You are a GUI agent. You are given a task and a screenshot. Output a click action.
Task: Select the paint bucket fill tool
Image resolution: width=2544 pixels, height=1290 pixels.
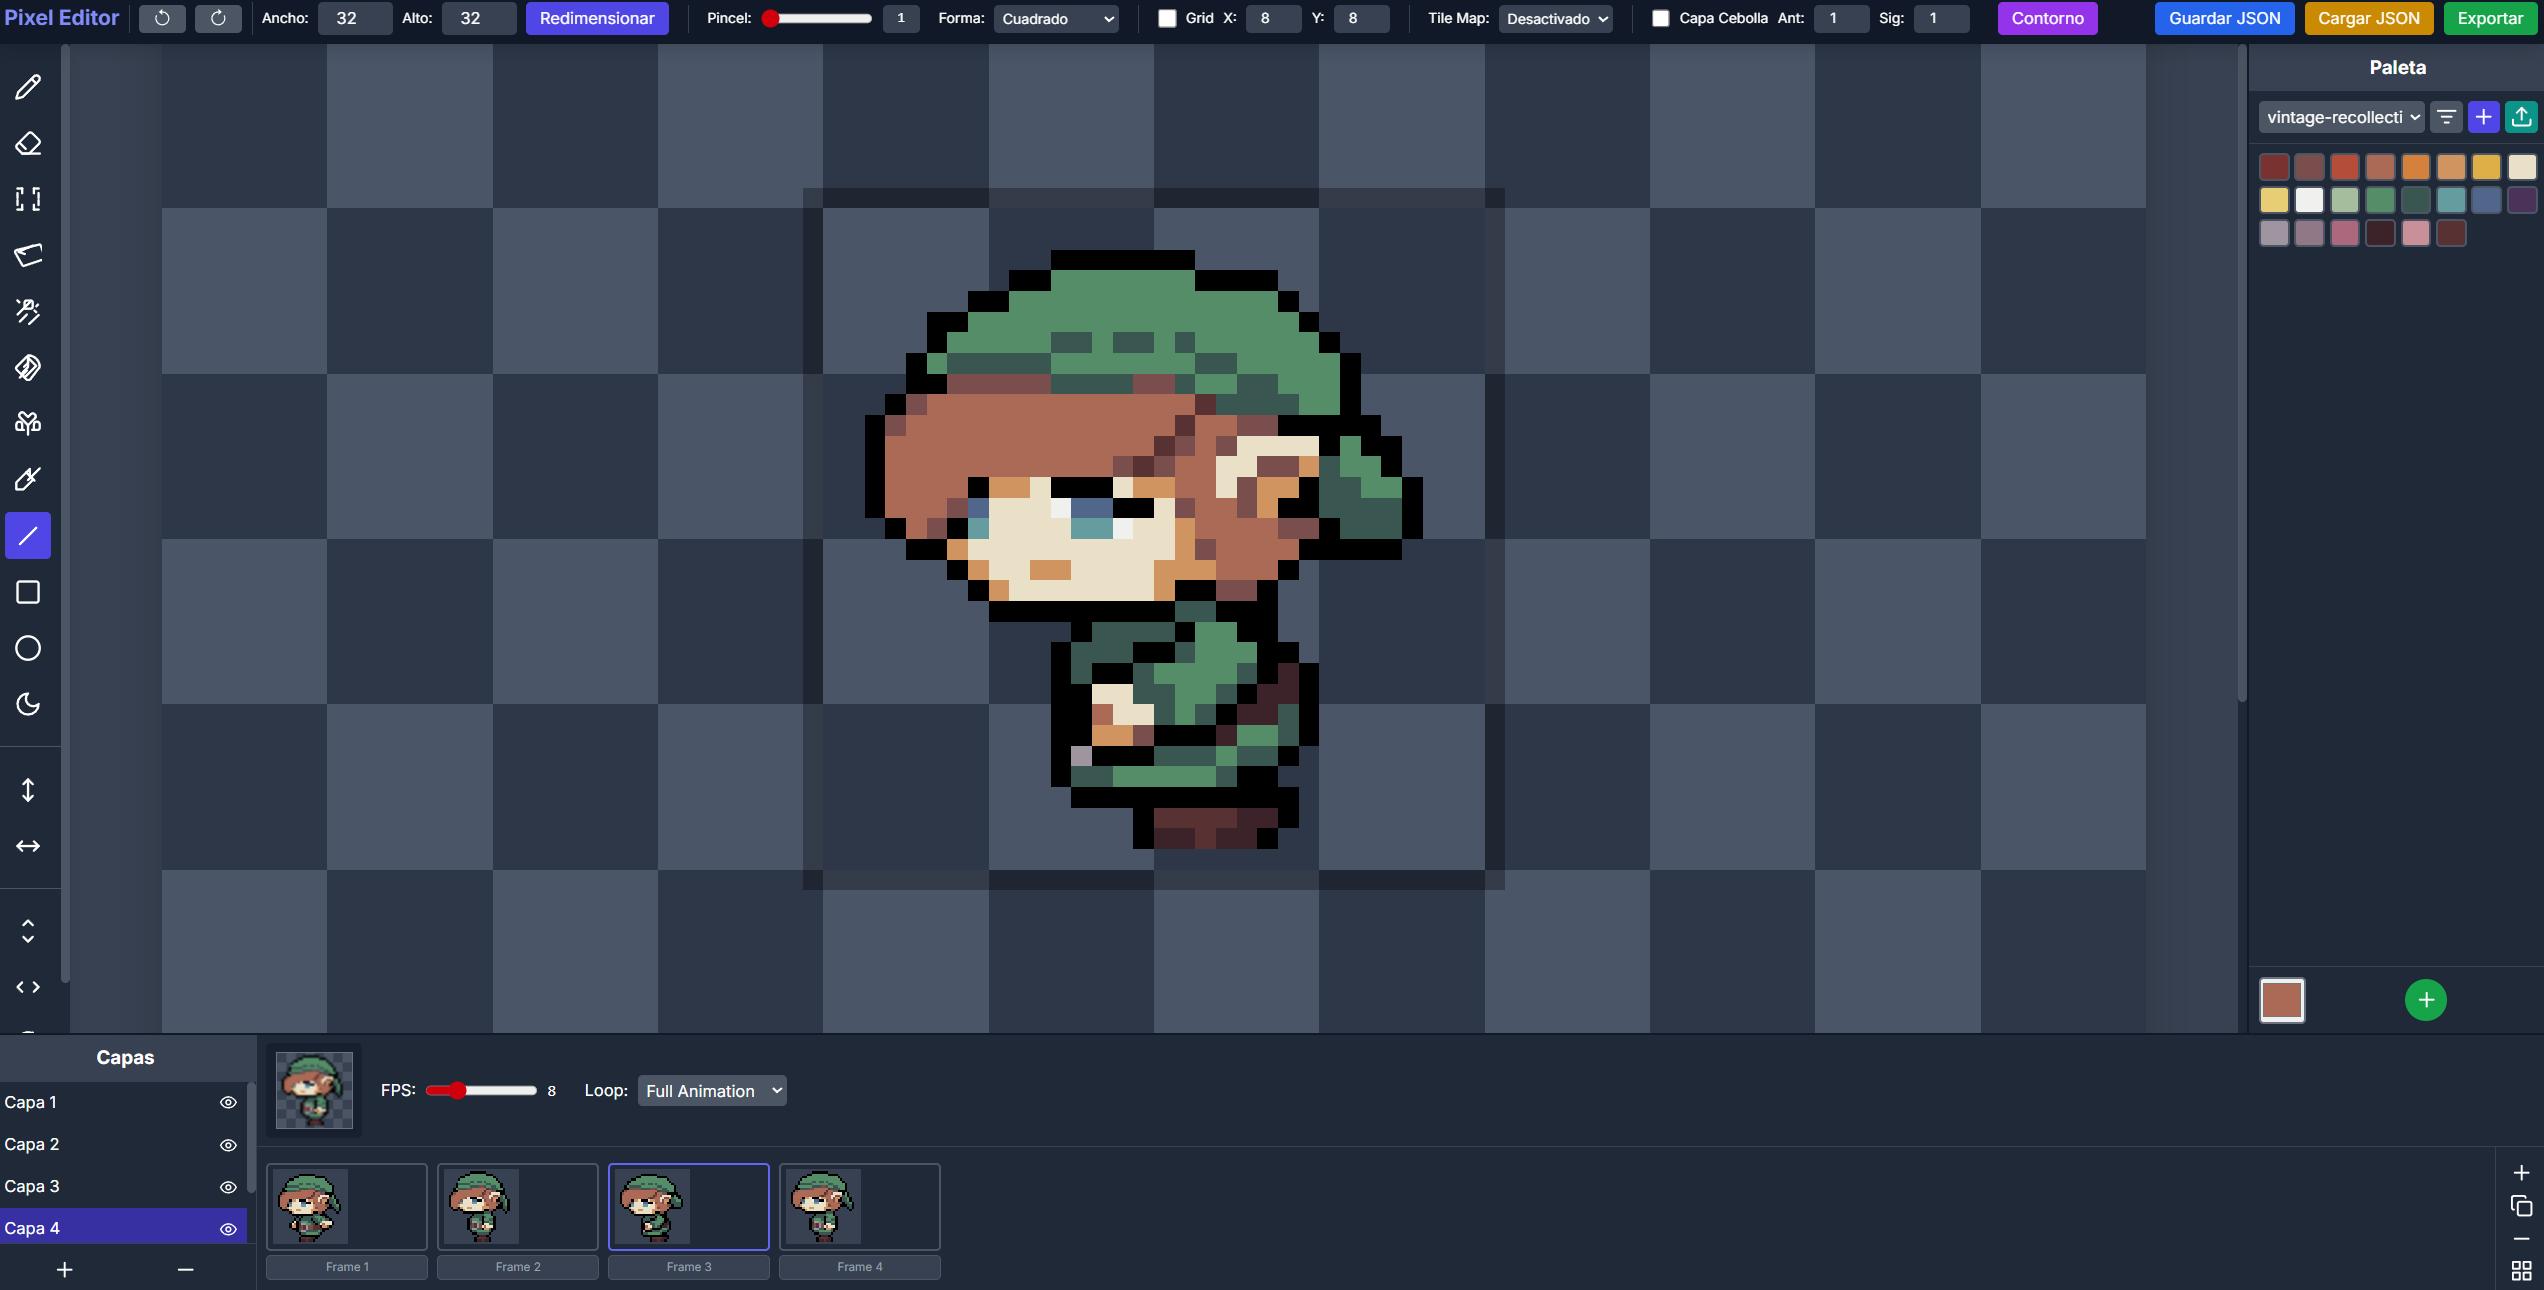coord(28,368)
